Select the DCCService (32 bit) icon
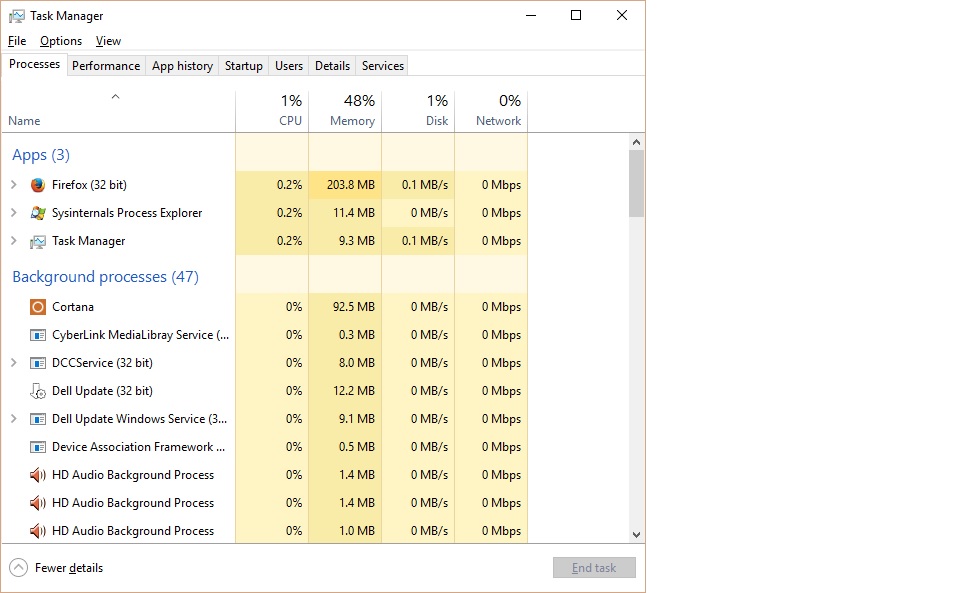Image resolution: width=960 pixels, height=593 pixels. tap(38, 363)
